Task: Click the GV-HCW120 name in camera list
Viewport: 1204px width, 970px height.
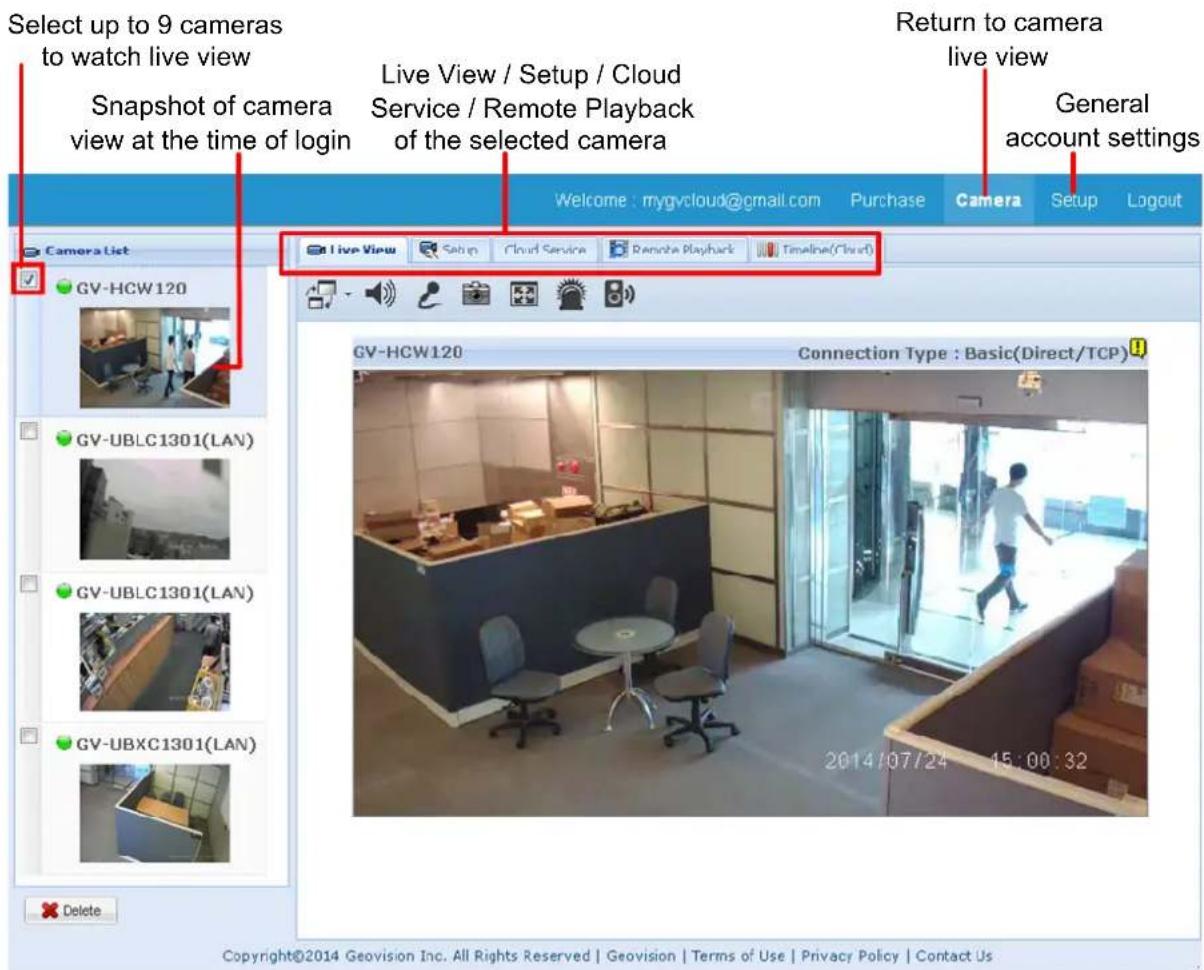Action: [x=131, y=288]
